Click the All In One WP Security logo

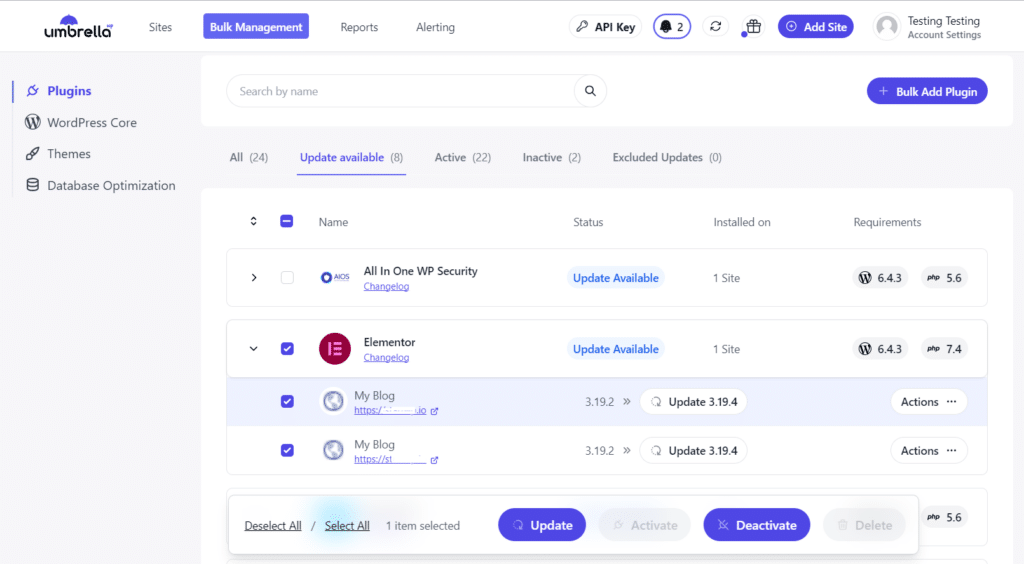[x=335, y=277]
